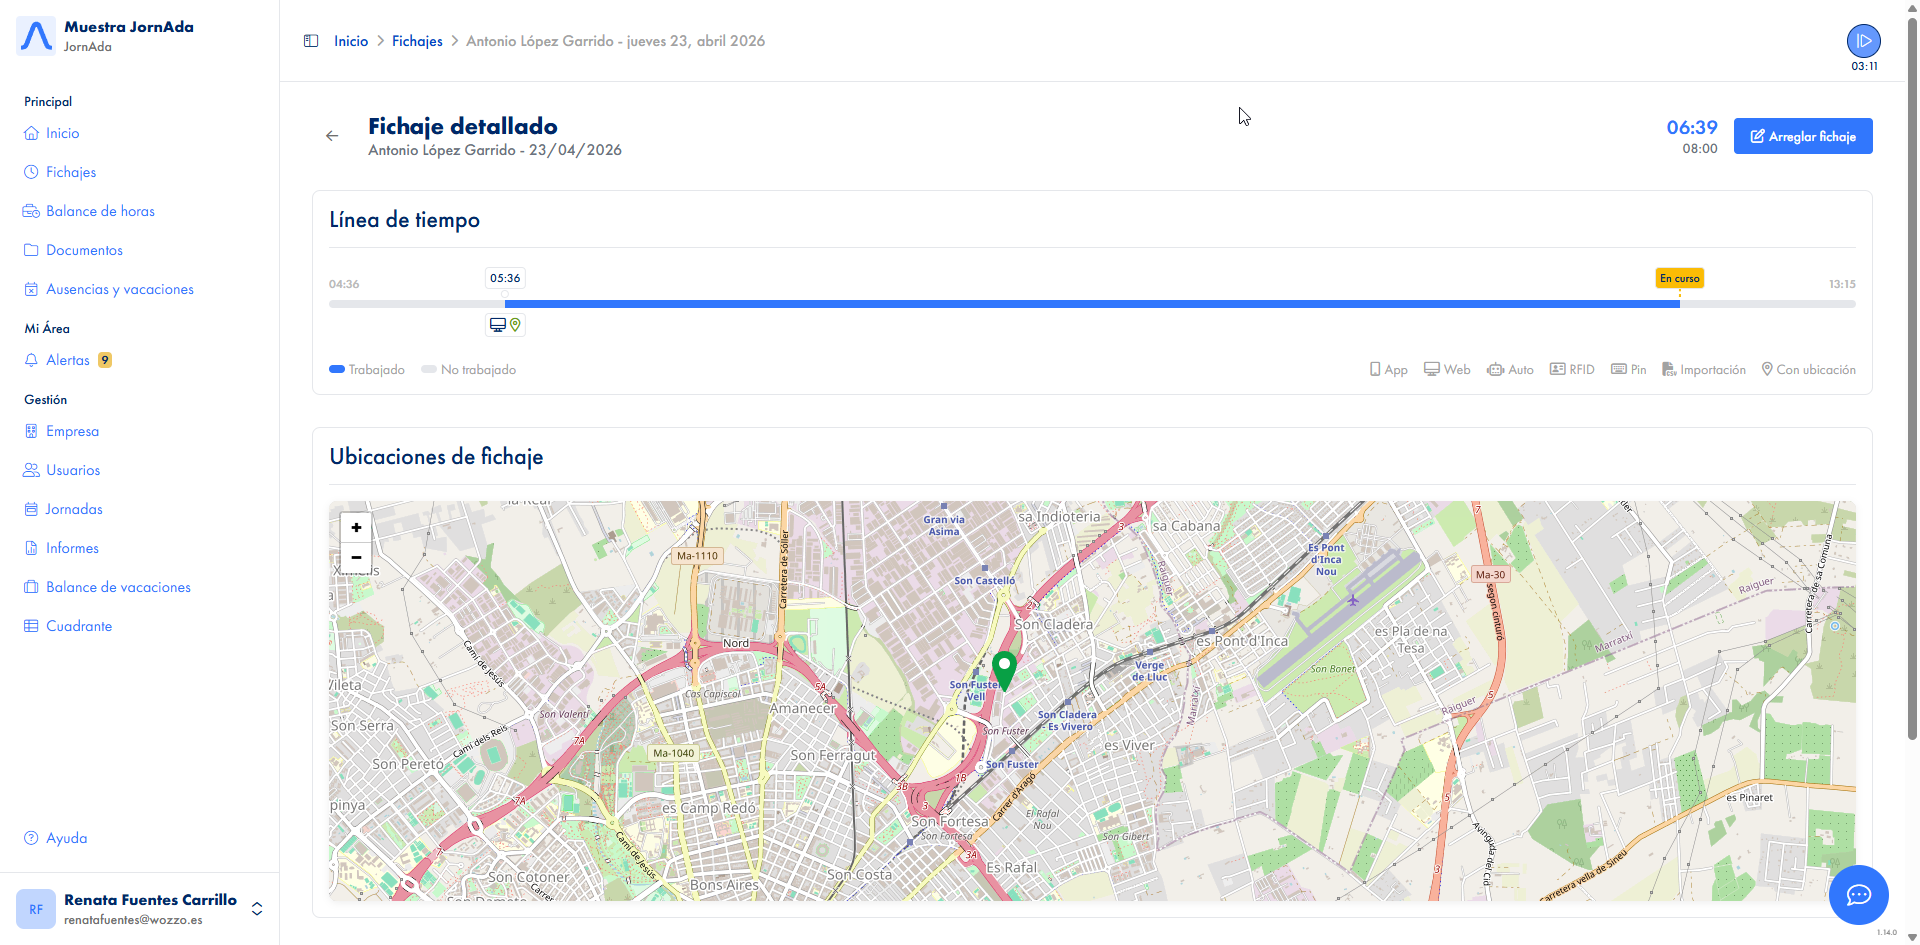Click the Inicio breadcrumb link
Screen dimensions: 1920x945
point(351,41)
